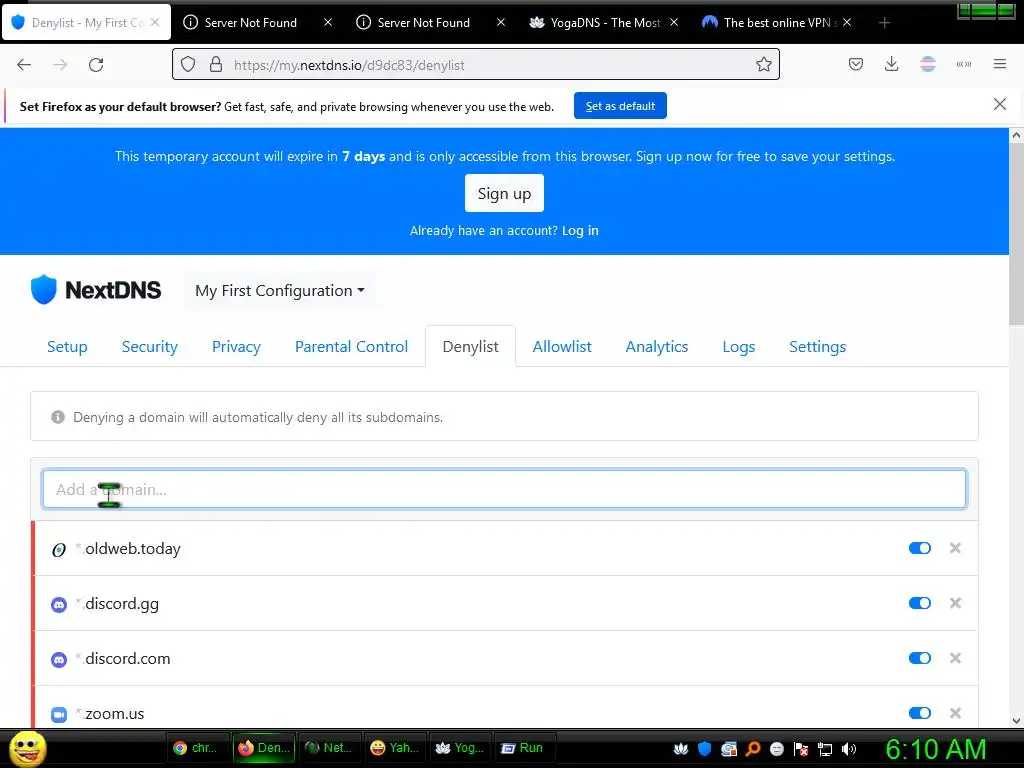Go back using the browser back arrow
The image size is (1024, 768).
point(24,65)
